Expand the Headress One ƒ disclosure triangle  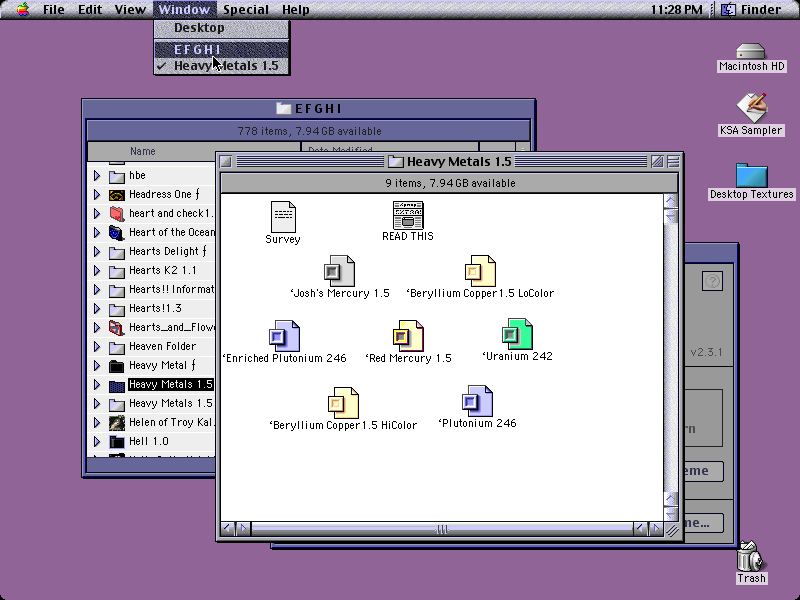[97, 194]
